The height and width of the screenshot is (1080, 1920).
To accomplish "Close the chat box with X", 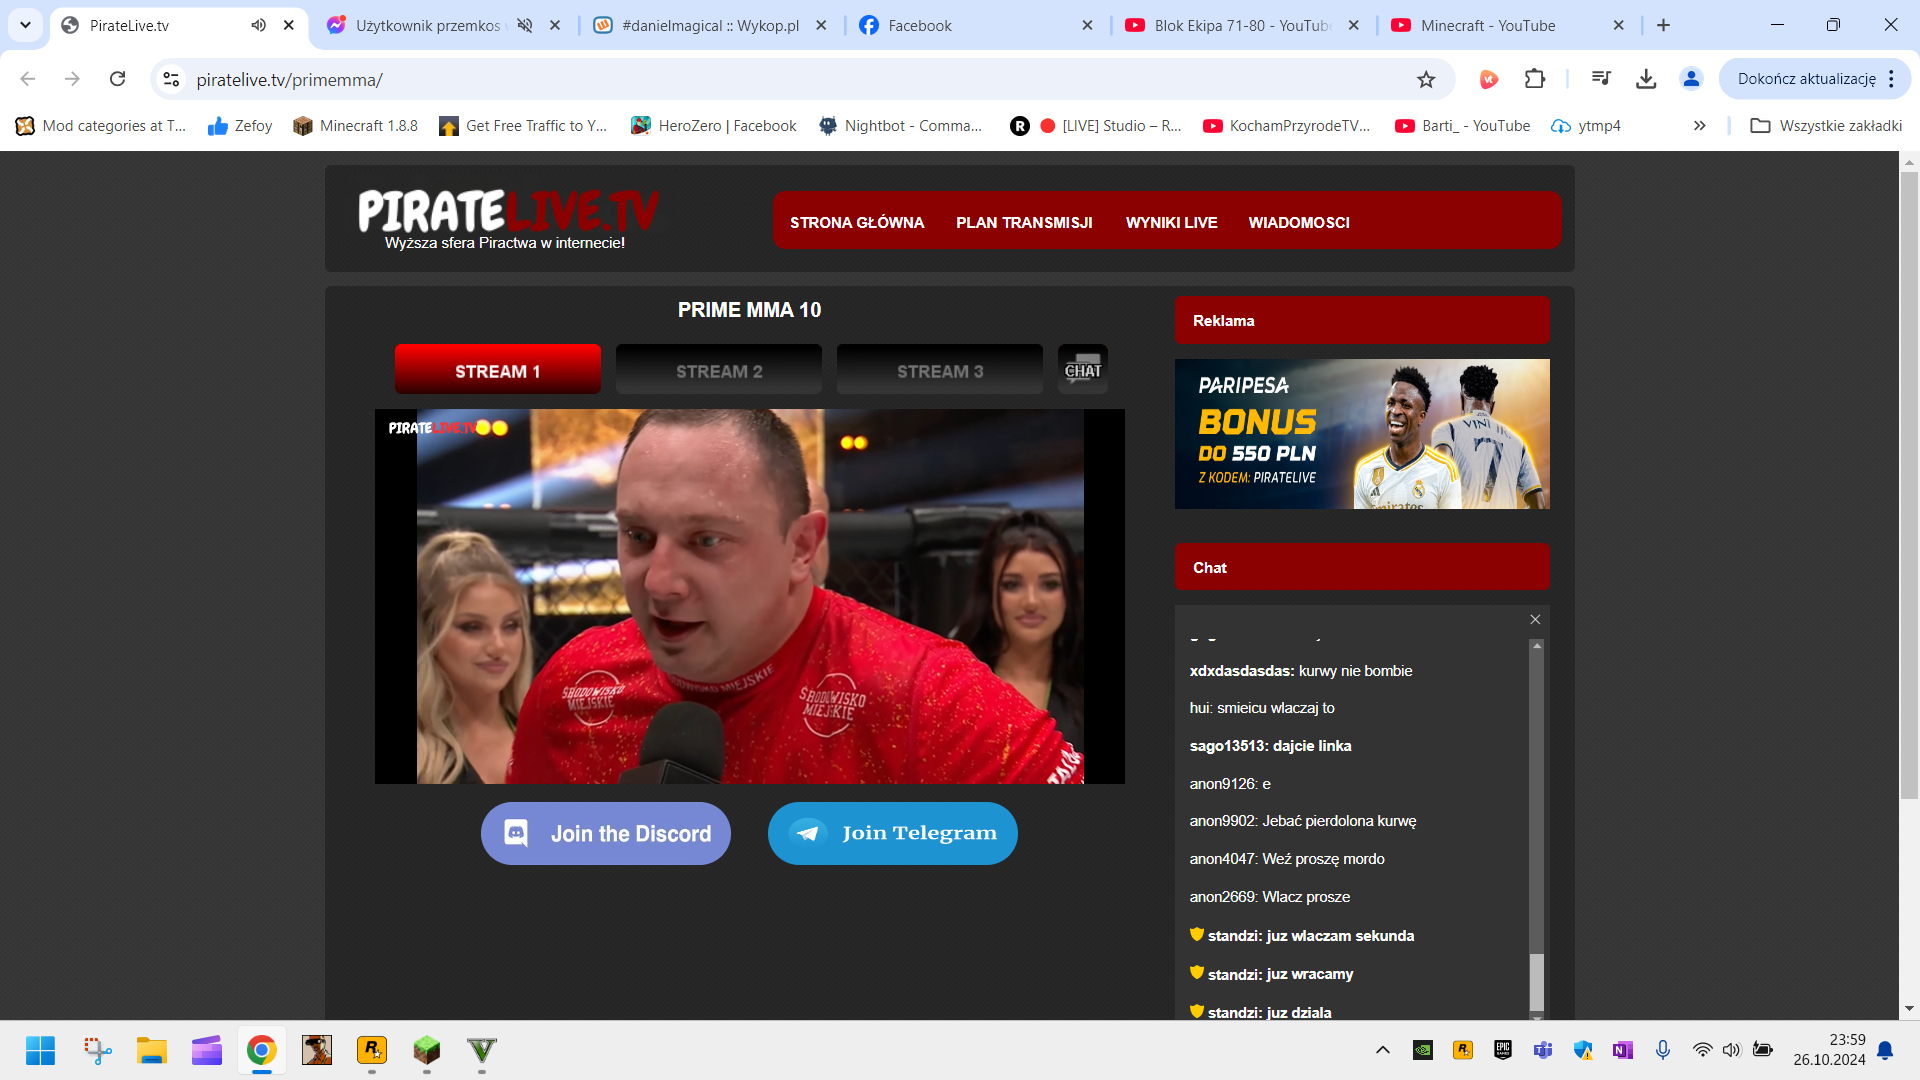I will [x=1535, y=620].
